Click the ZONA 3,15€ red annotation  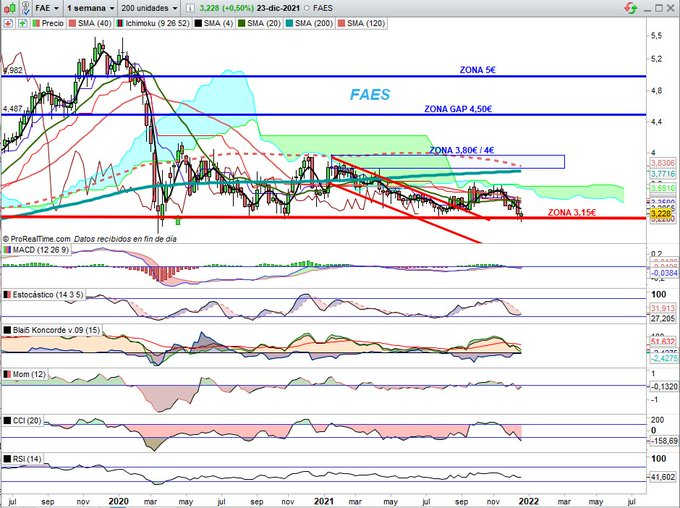571,212
